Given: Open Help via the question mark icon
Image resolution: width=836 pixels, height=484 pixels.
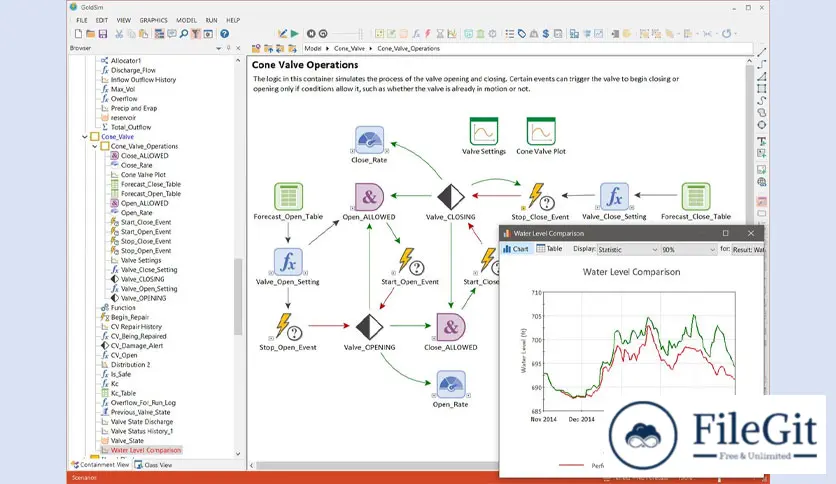Looking at the screenshot, I should (x=224, y=34).
